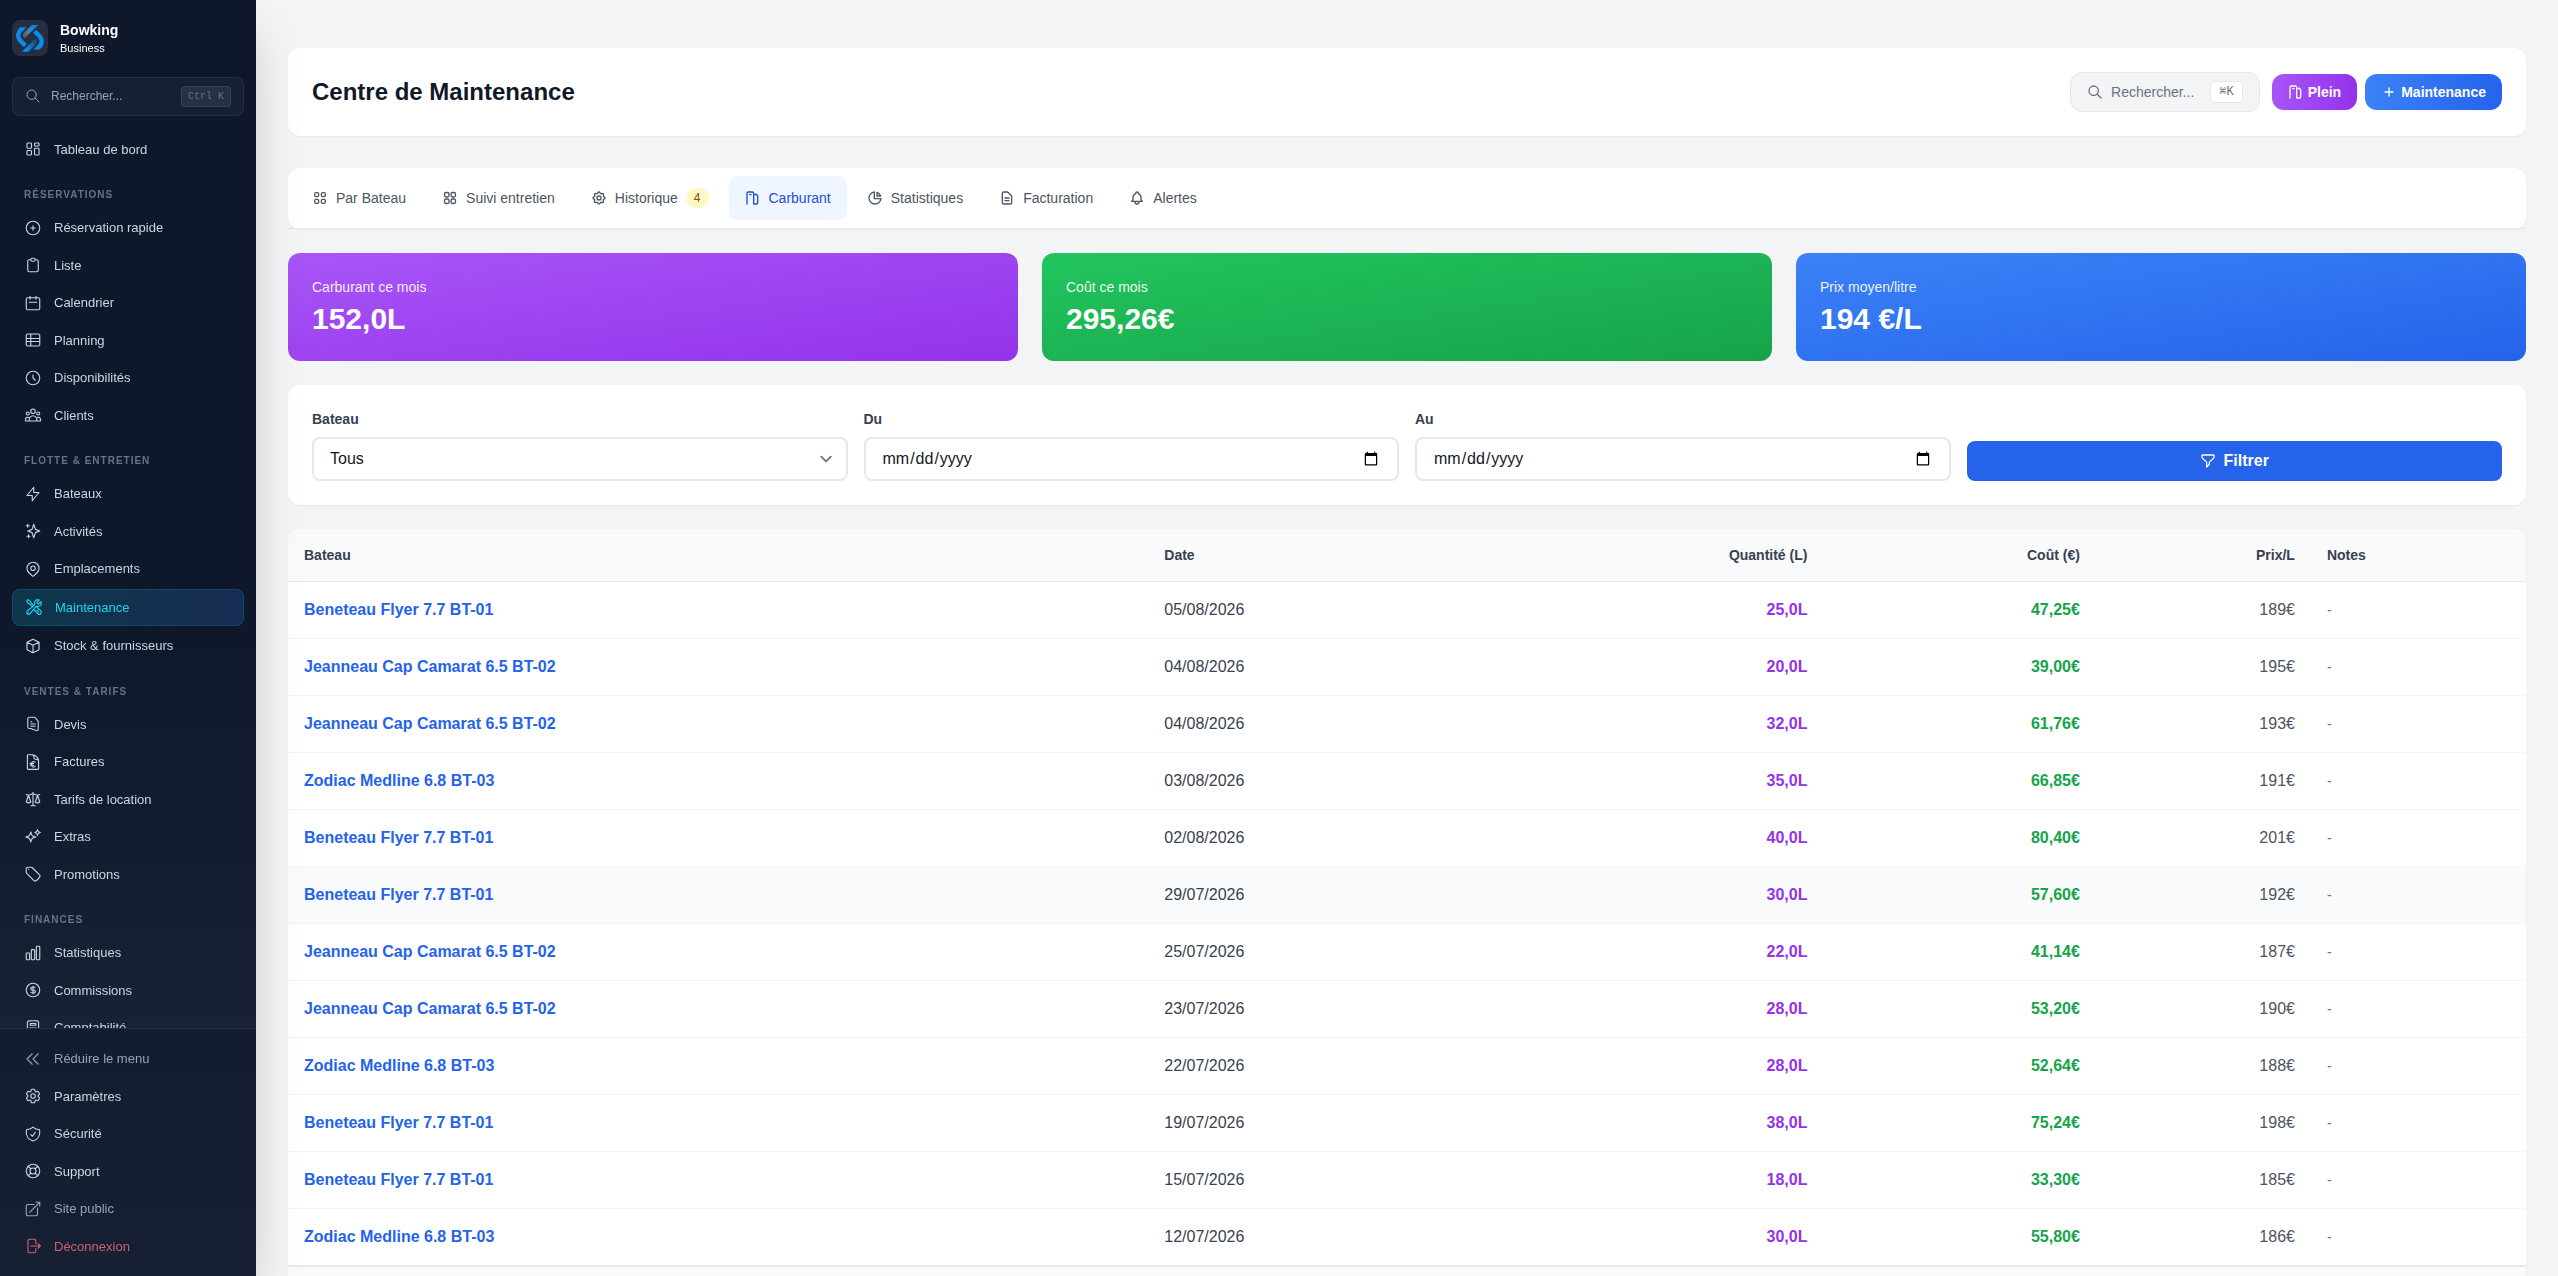The image size is (2558, 1276).
Task: Switch to the Historique tab
Action: pos(649,198)
